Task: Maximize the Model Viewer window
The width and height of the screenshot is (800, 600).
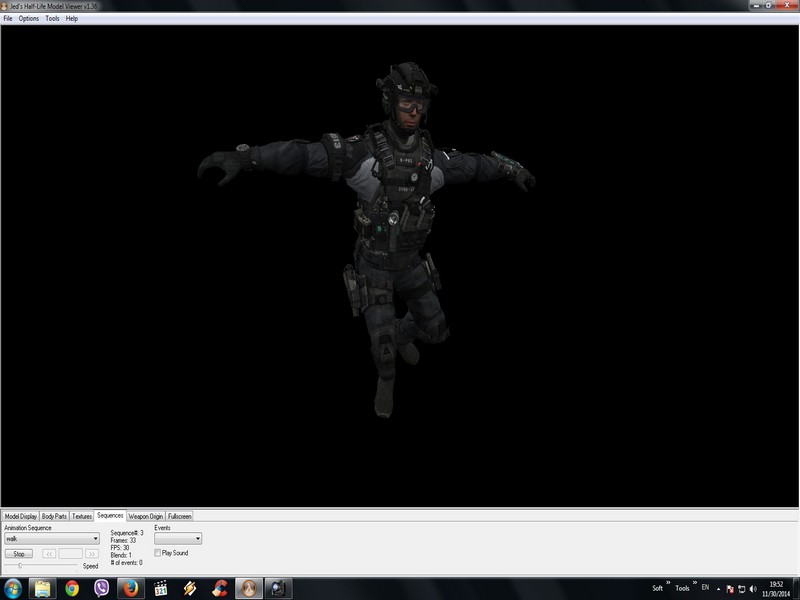Action: pyautogui.click(x=768, y=6)
